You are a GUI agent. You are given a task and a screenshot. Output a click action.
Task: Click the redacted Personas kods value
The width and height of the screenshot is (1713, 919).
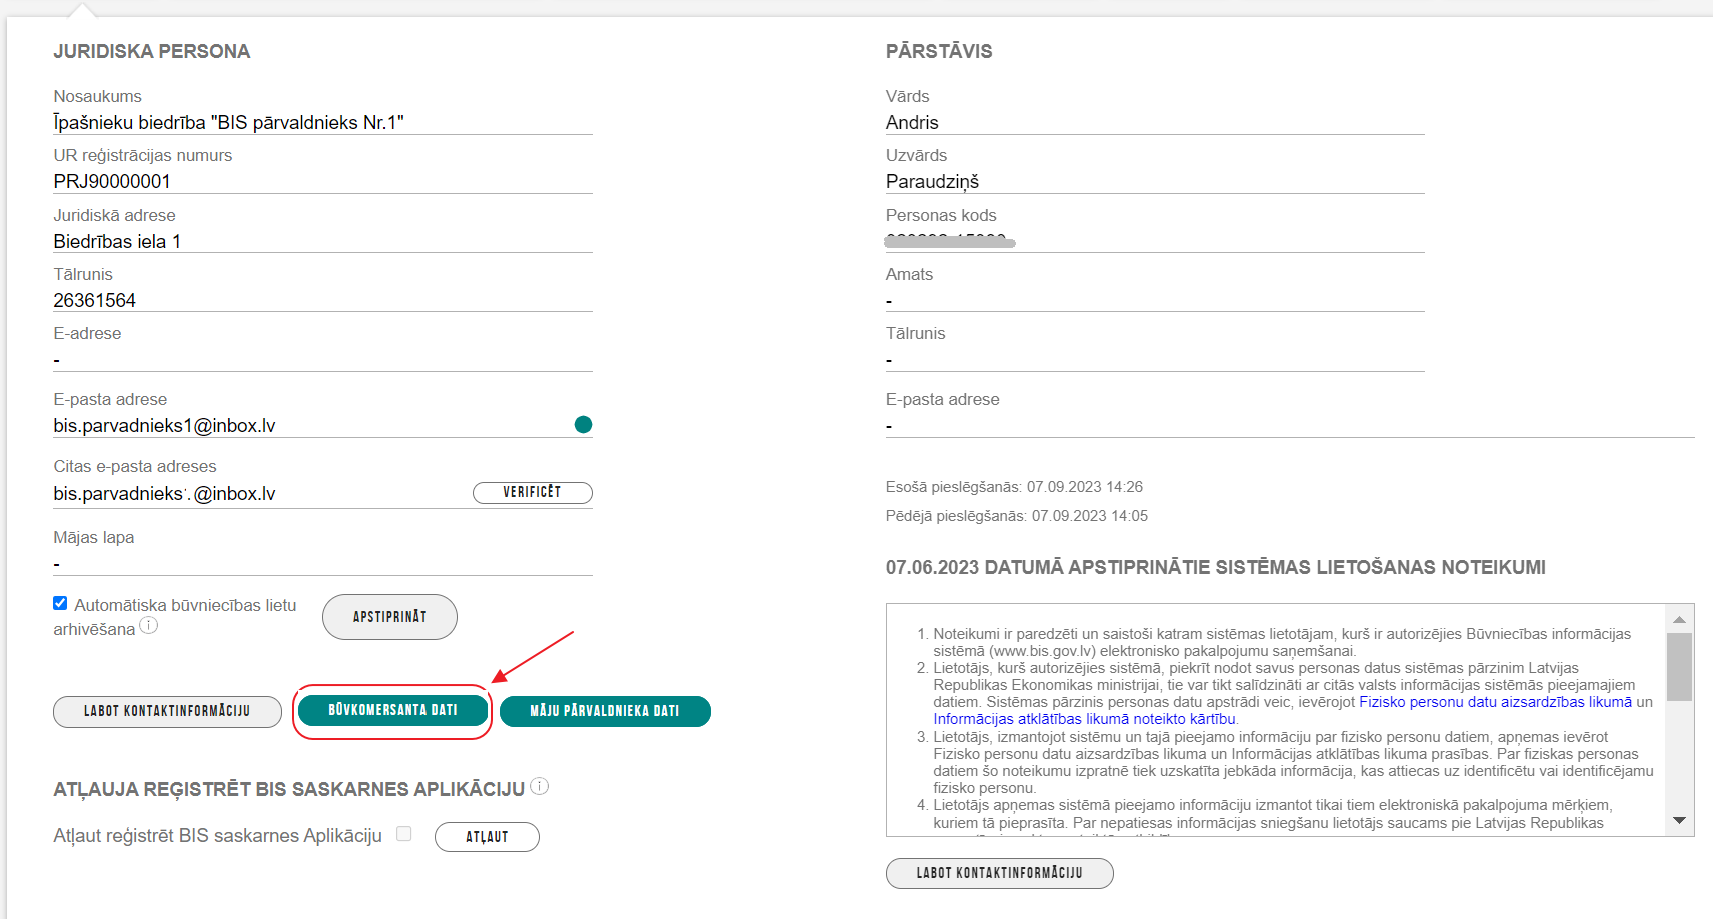pyautogui.click(x=950, y=240)
